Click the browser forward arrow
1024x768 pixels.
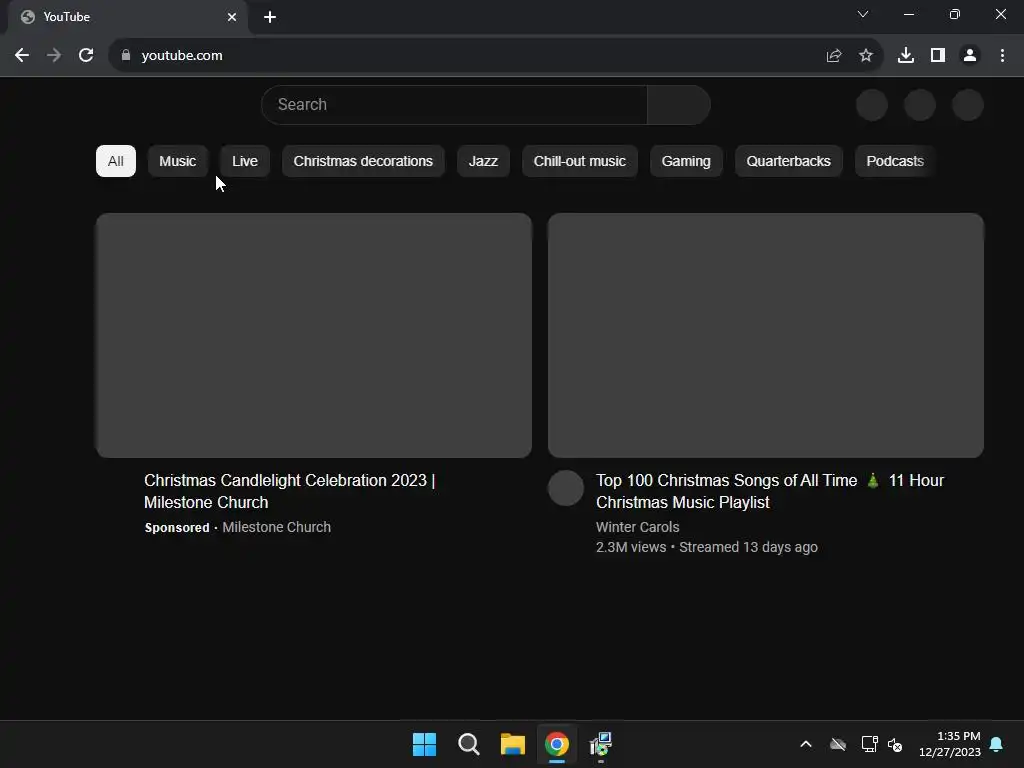(54, 56)
